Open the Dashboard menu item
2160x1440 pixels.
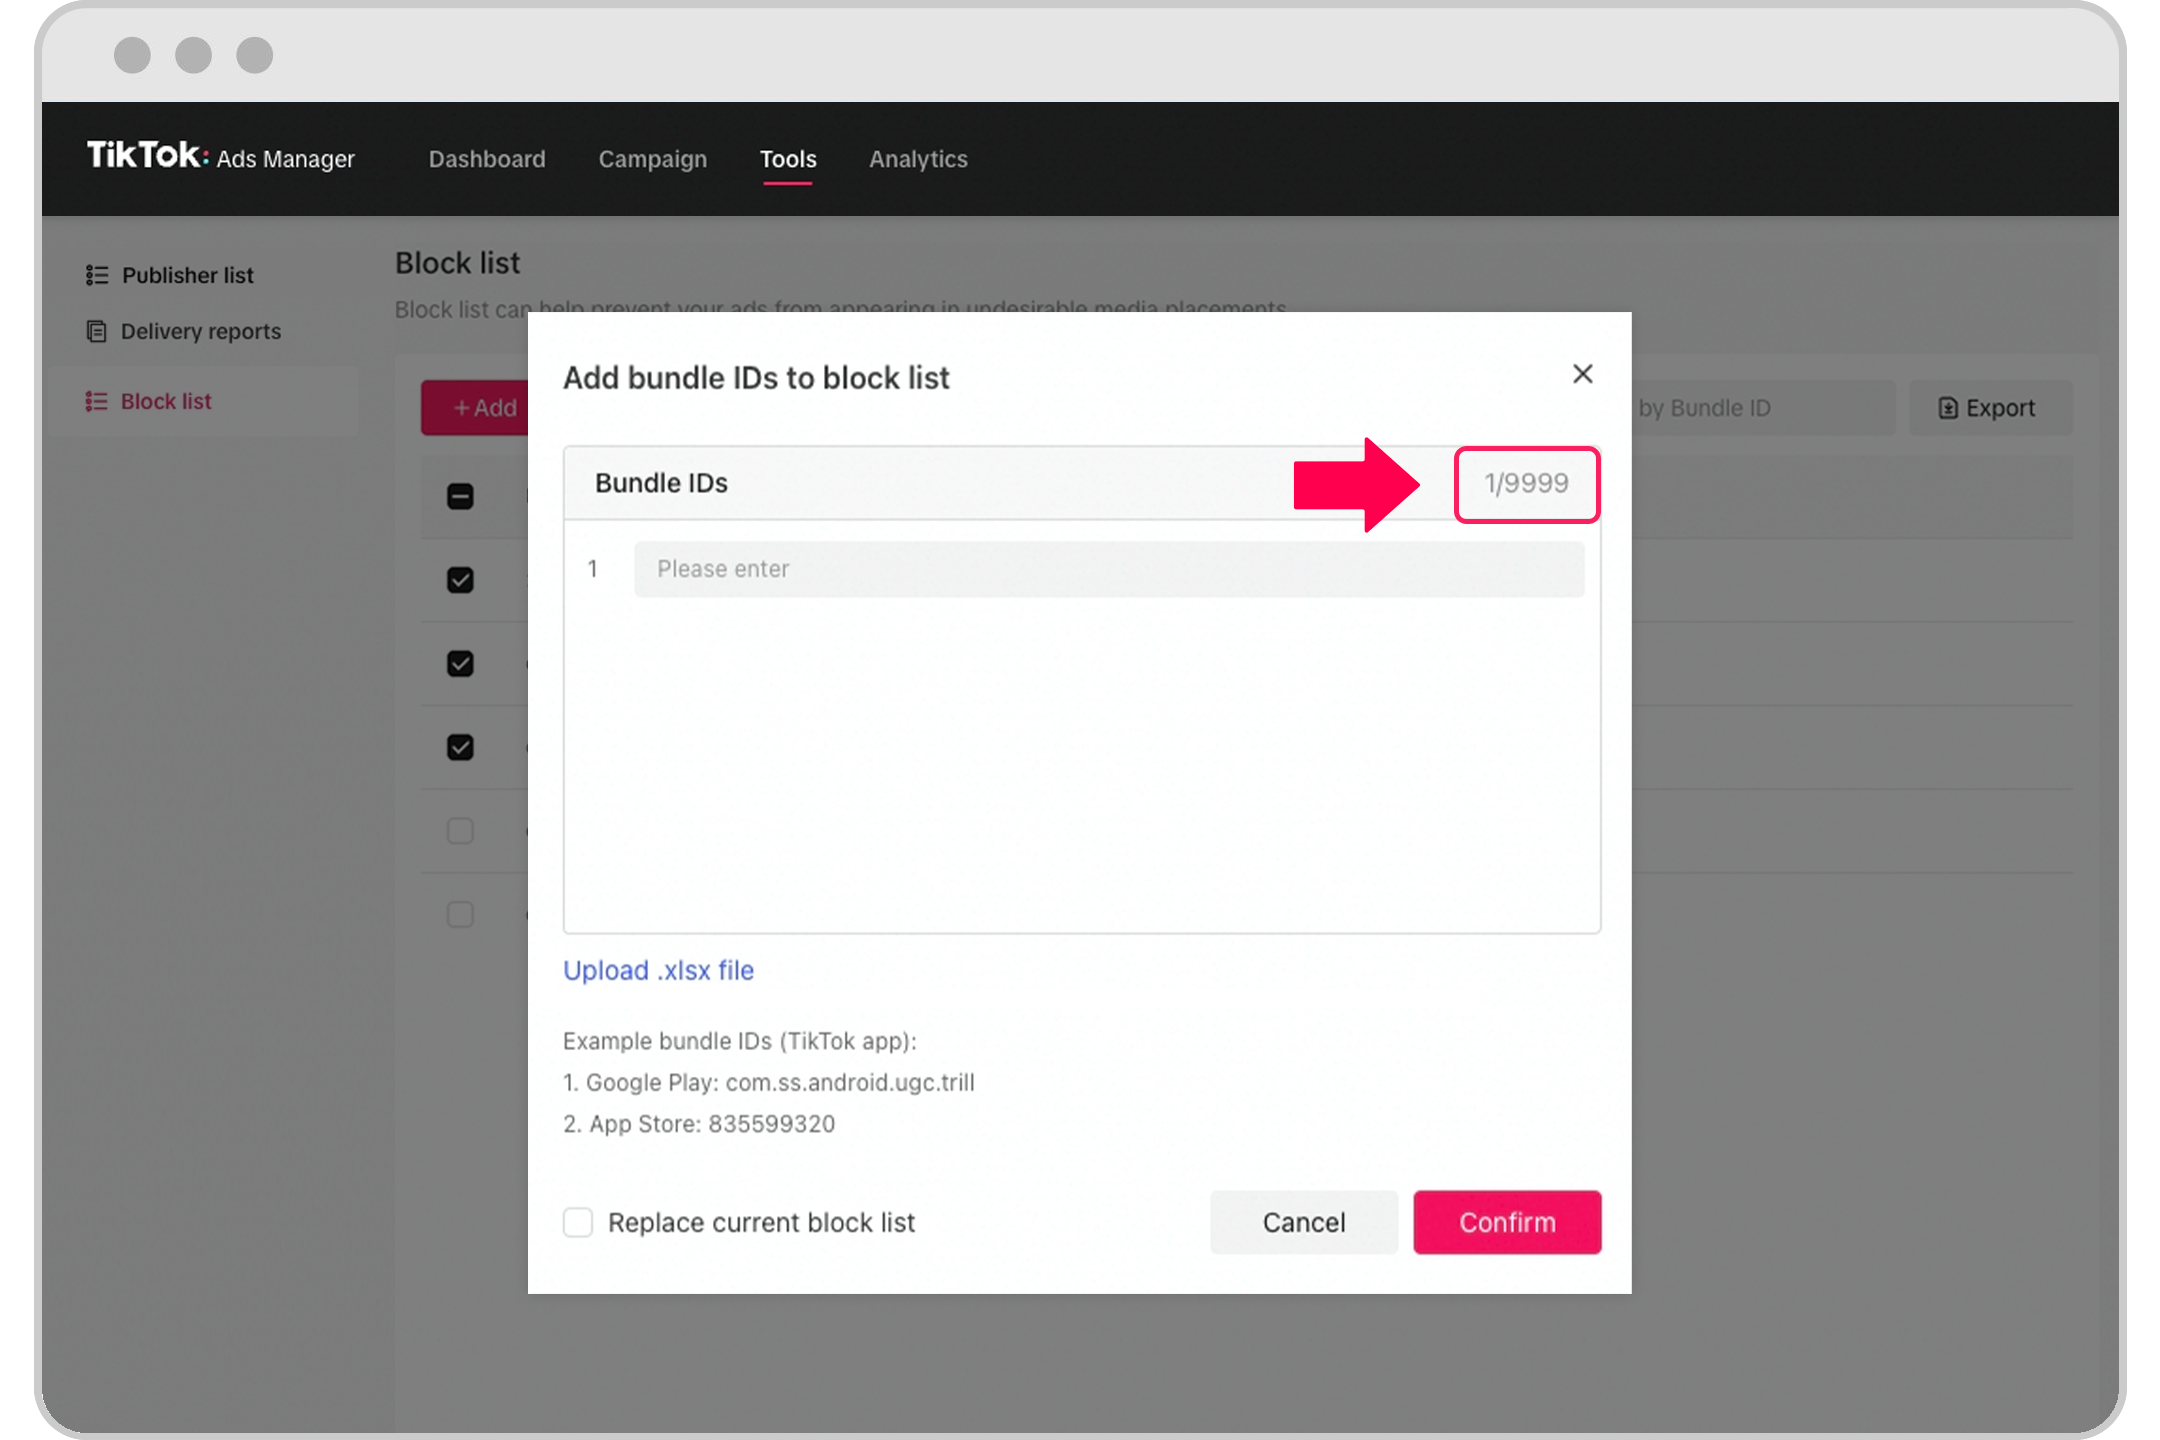coord(487,159)
